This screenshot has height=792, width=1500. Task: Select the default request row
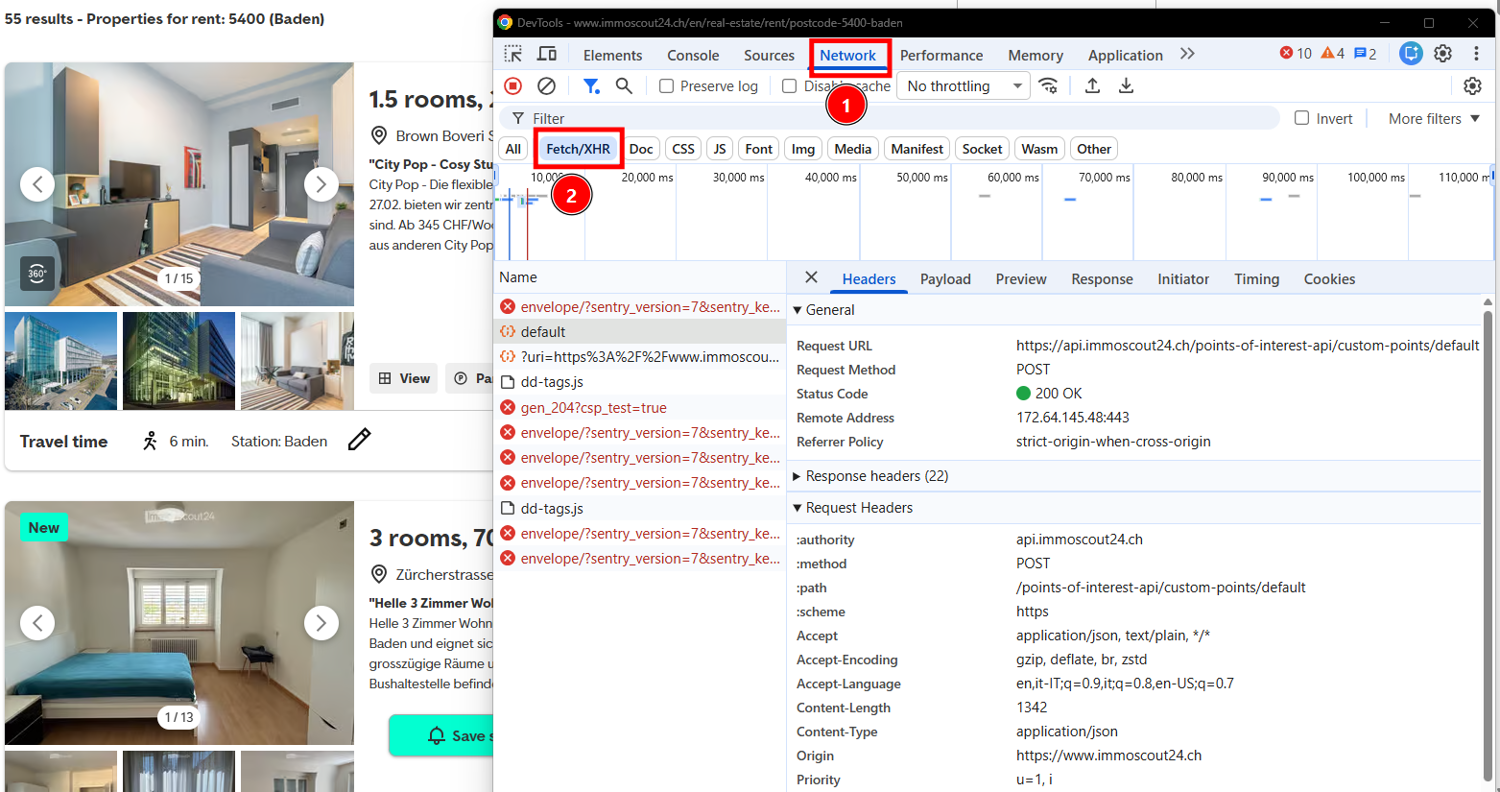pos(640,332)
